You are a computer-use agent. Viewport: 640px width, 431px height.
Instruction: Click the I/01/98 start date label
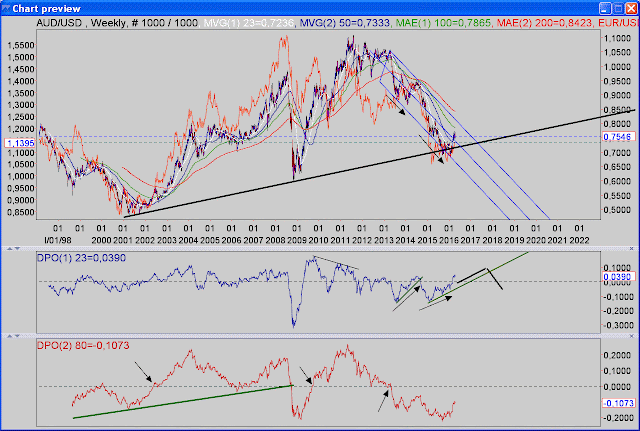click(58, 240)
